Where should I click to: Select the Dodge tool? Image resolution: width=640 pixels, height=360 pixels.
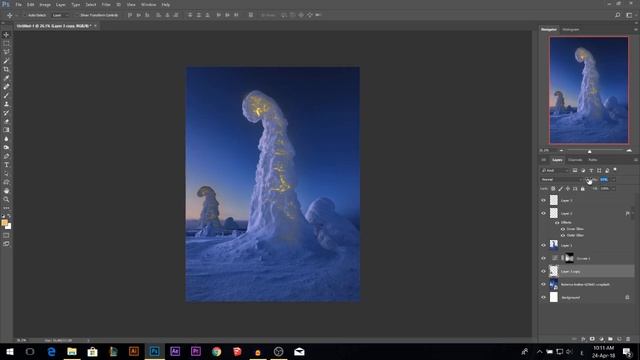coord(6,147)
